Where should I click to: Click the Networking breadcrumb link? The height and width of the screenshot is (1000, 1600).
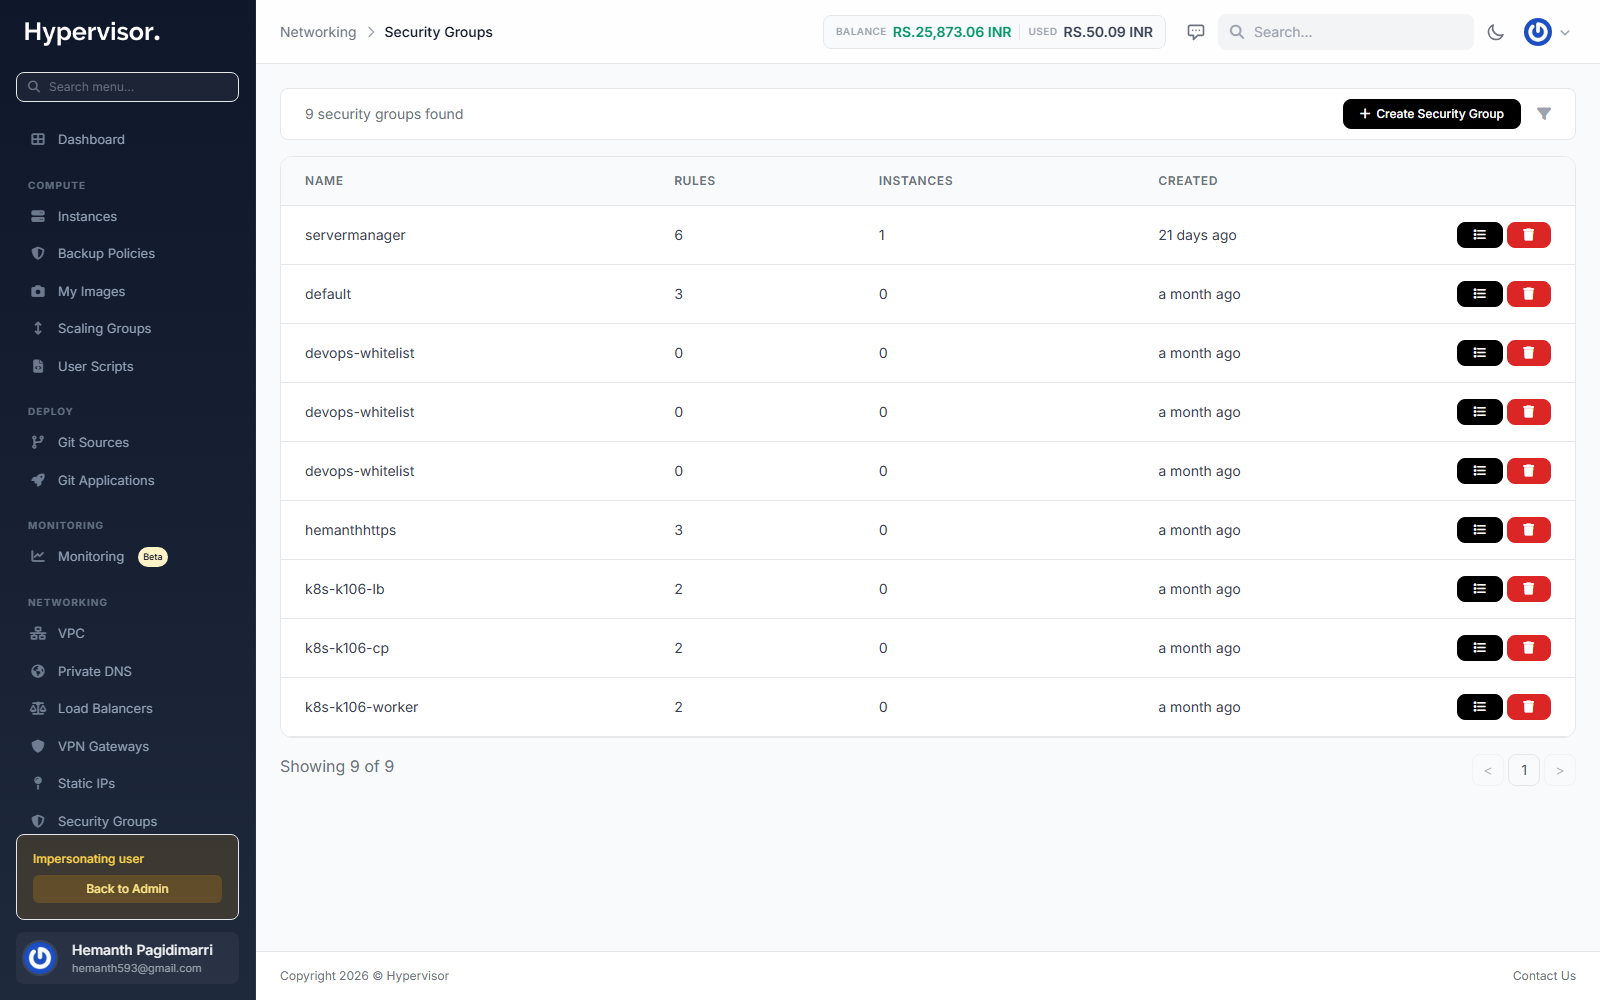pyautogui.click(x=318, y=32)
